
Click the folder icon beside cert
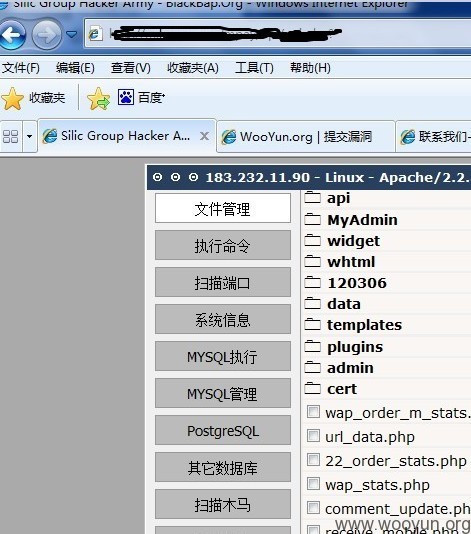312,389
